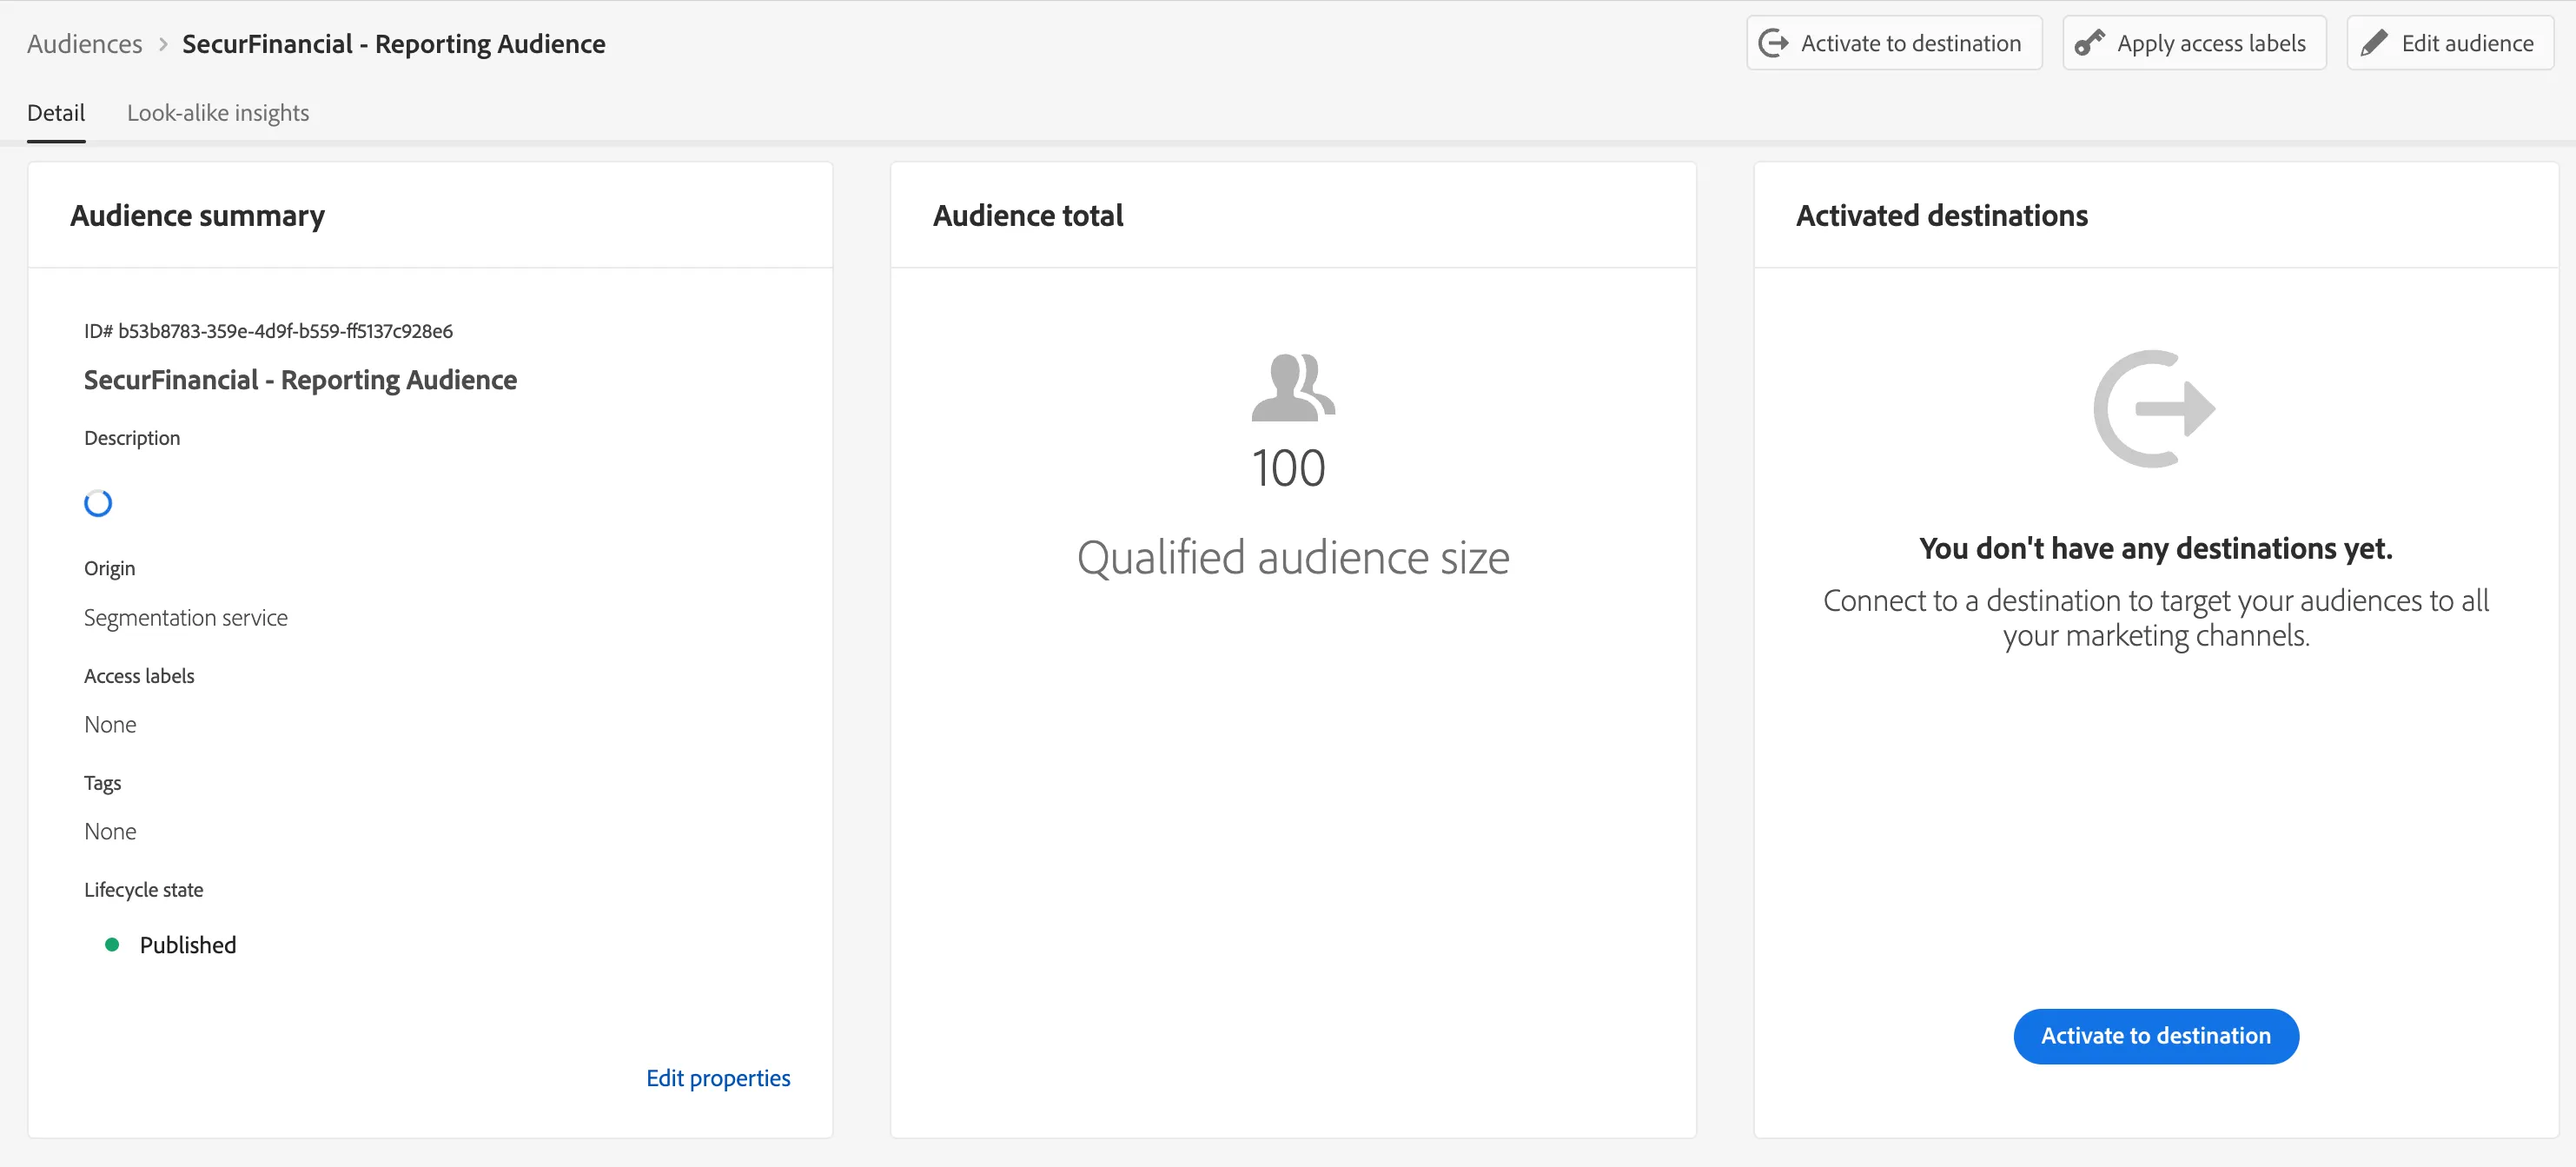Click the Tags field label
2576x1167 pixels.
coord(102,783)
